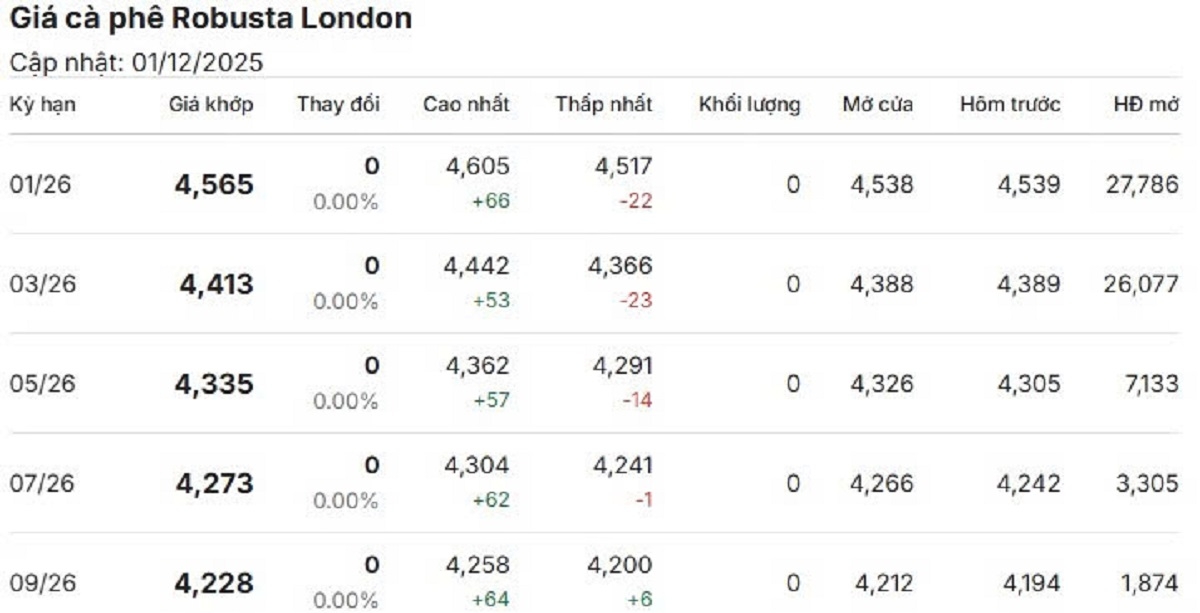Viewport: 1200px width, 613px height.
Task: Click the 'HĐ mở' column header
Action: pos(1146,105)
